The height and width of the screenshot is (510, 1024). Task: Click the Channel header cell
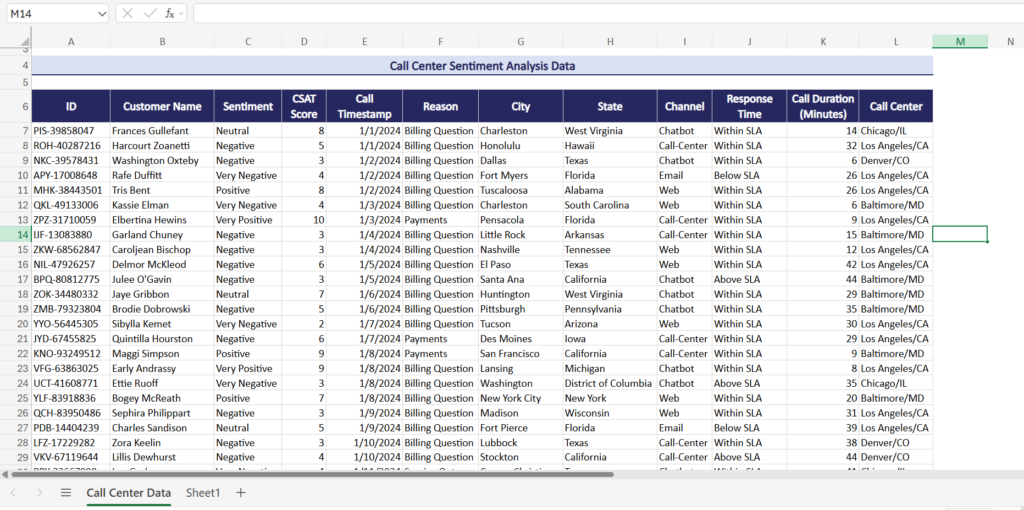[x=684, y=106]
